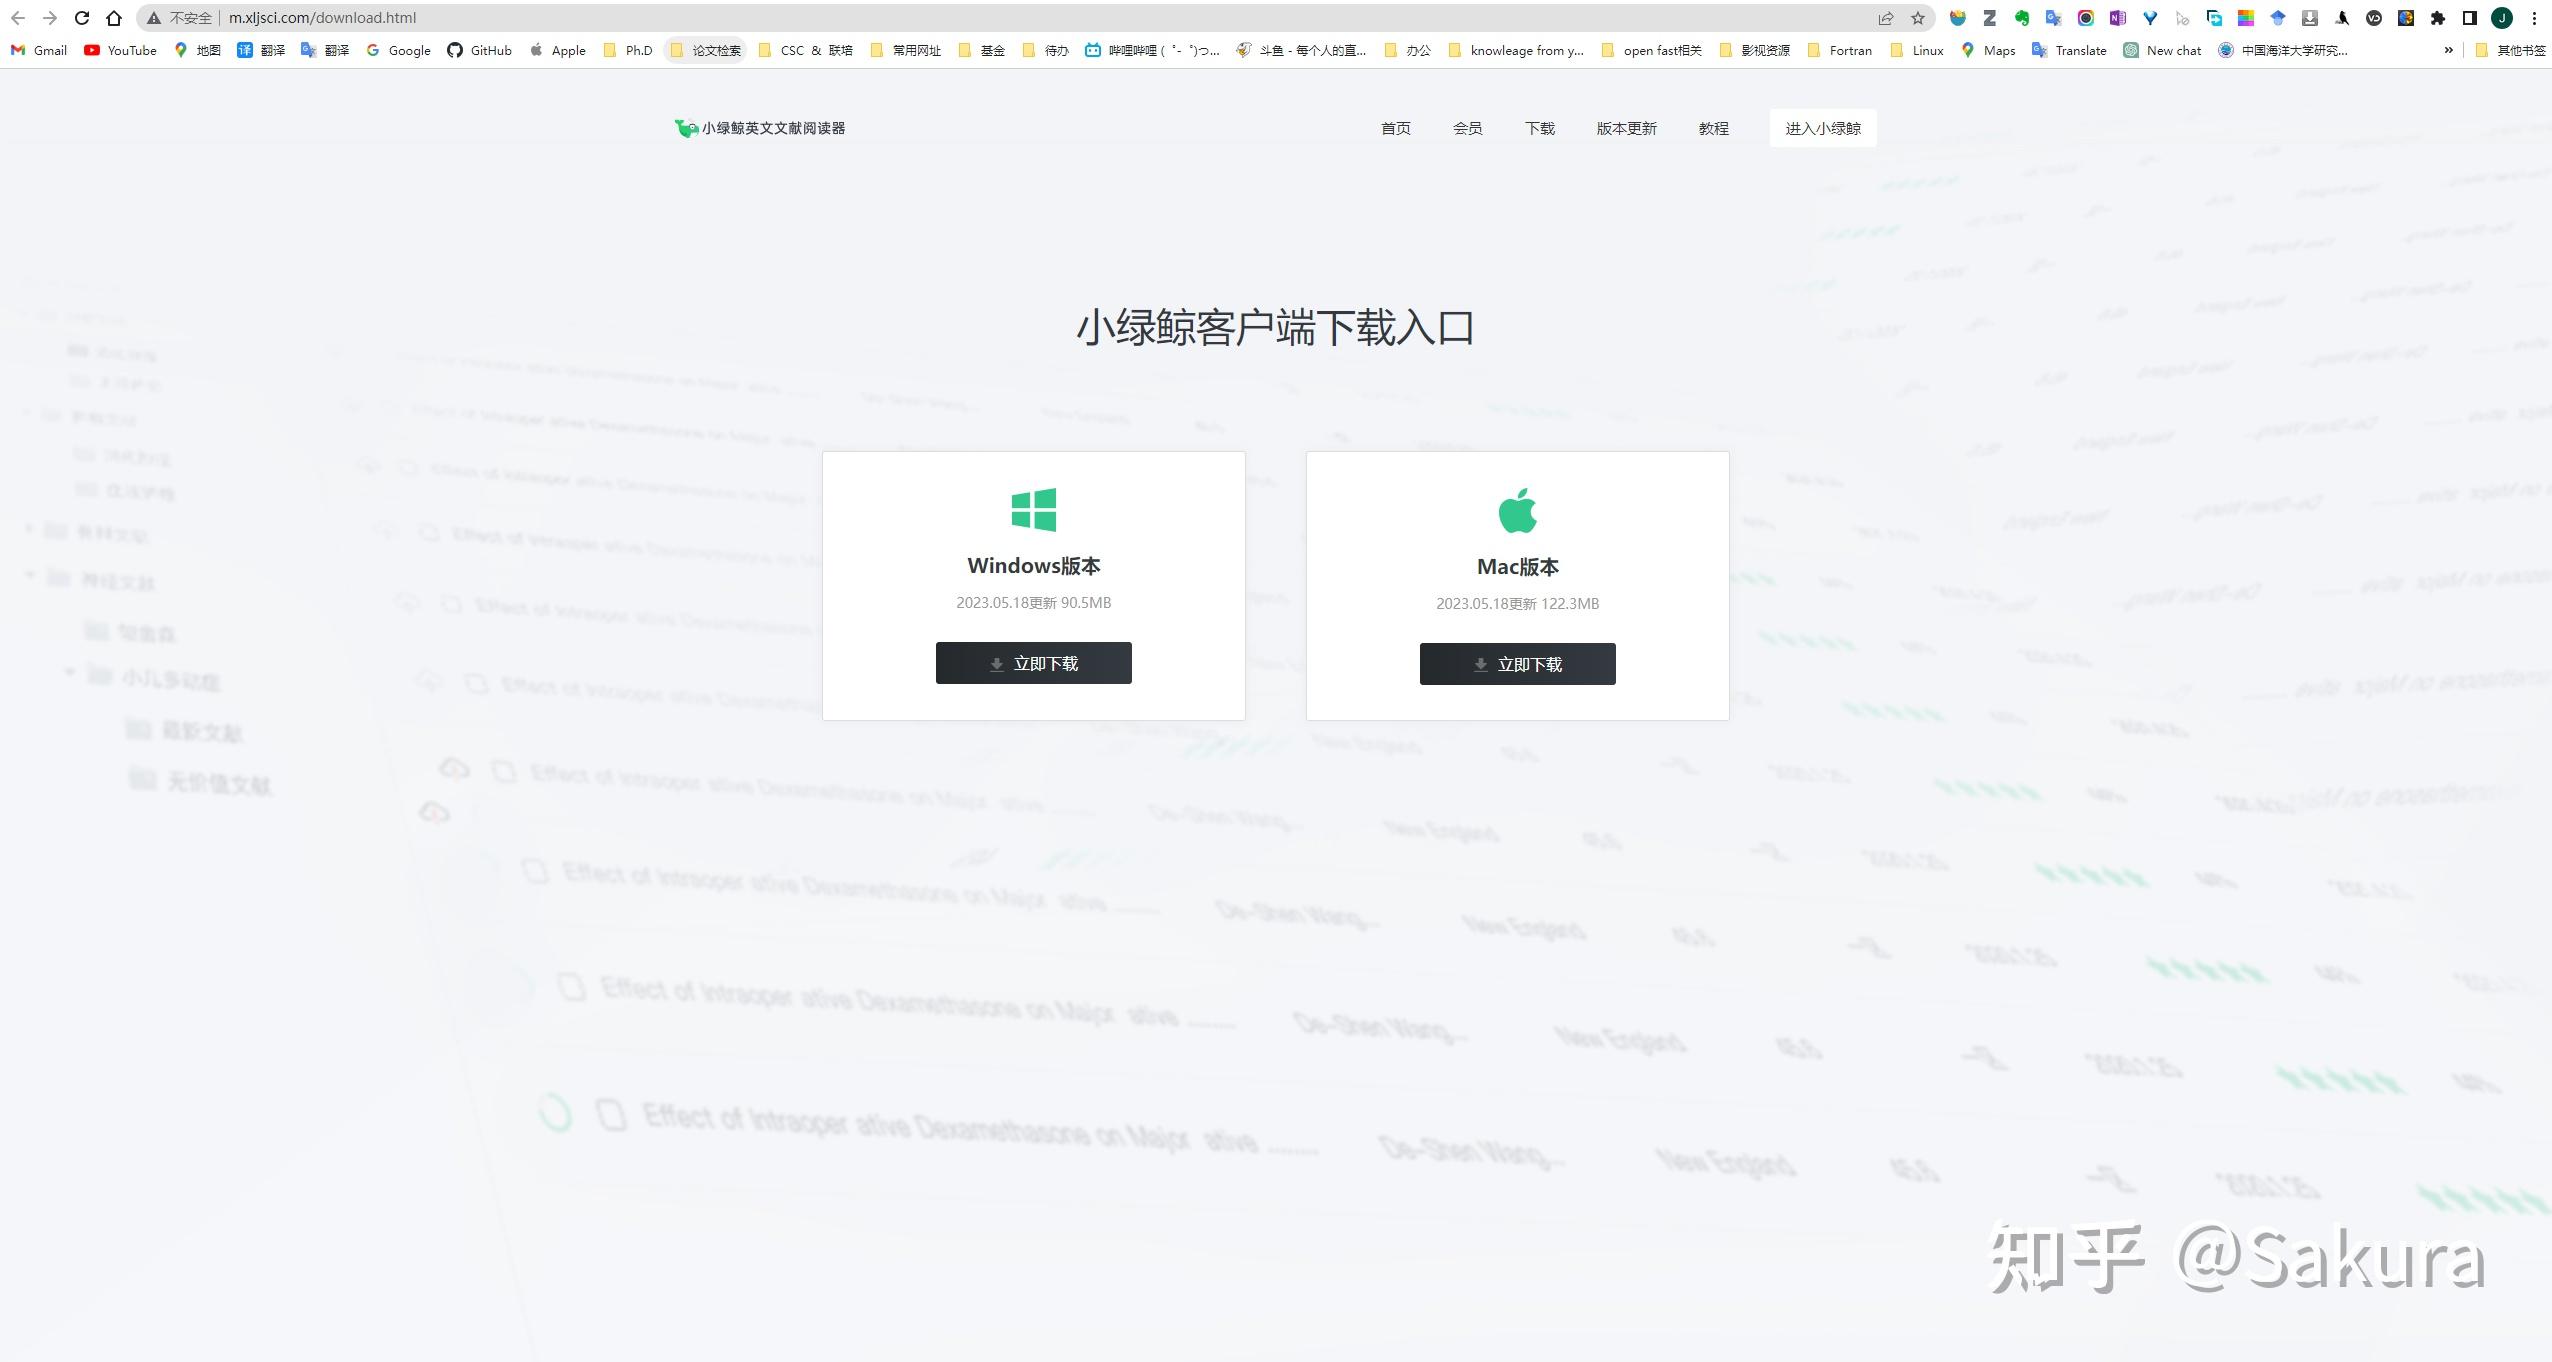Screen dimensions: 2552x1362
Task: Open the 其他书签 bookmarks folder
Action: point(2510,50)
